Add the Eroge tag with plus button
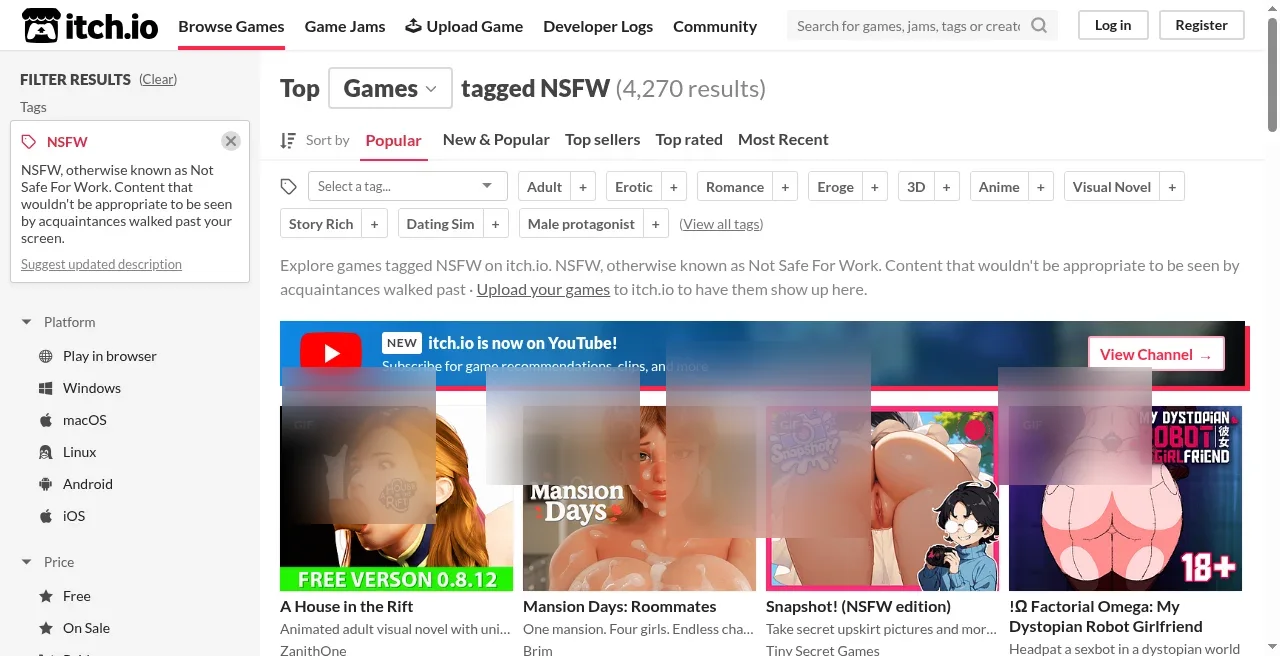 [875, 187]
